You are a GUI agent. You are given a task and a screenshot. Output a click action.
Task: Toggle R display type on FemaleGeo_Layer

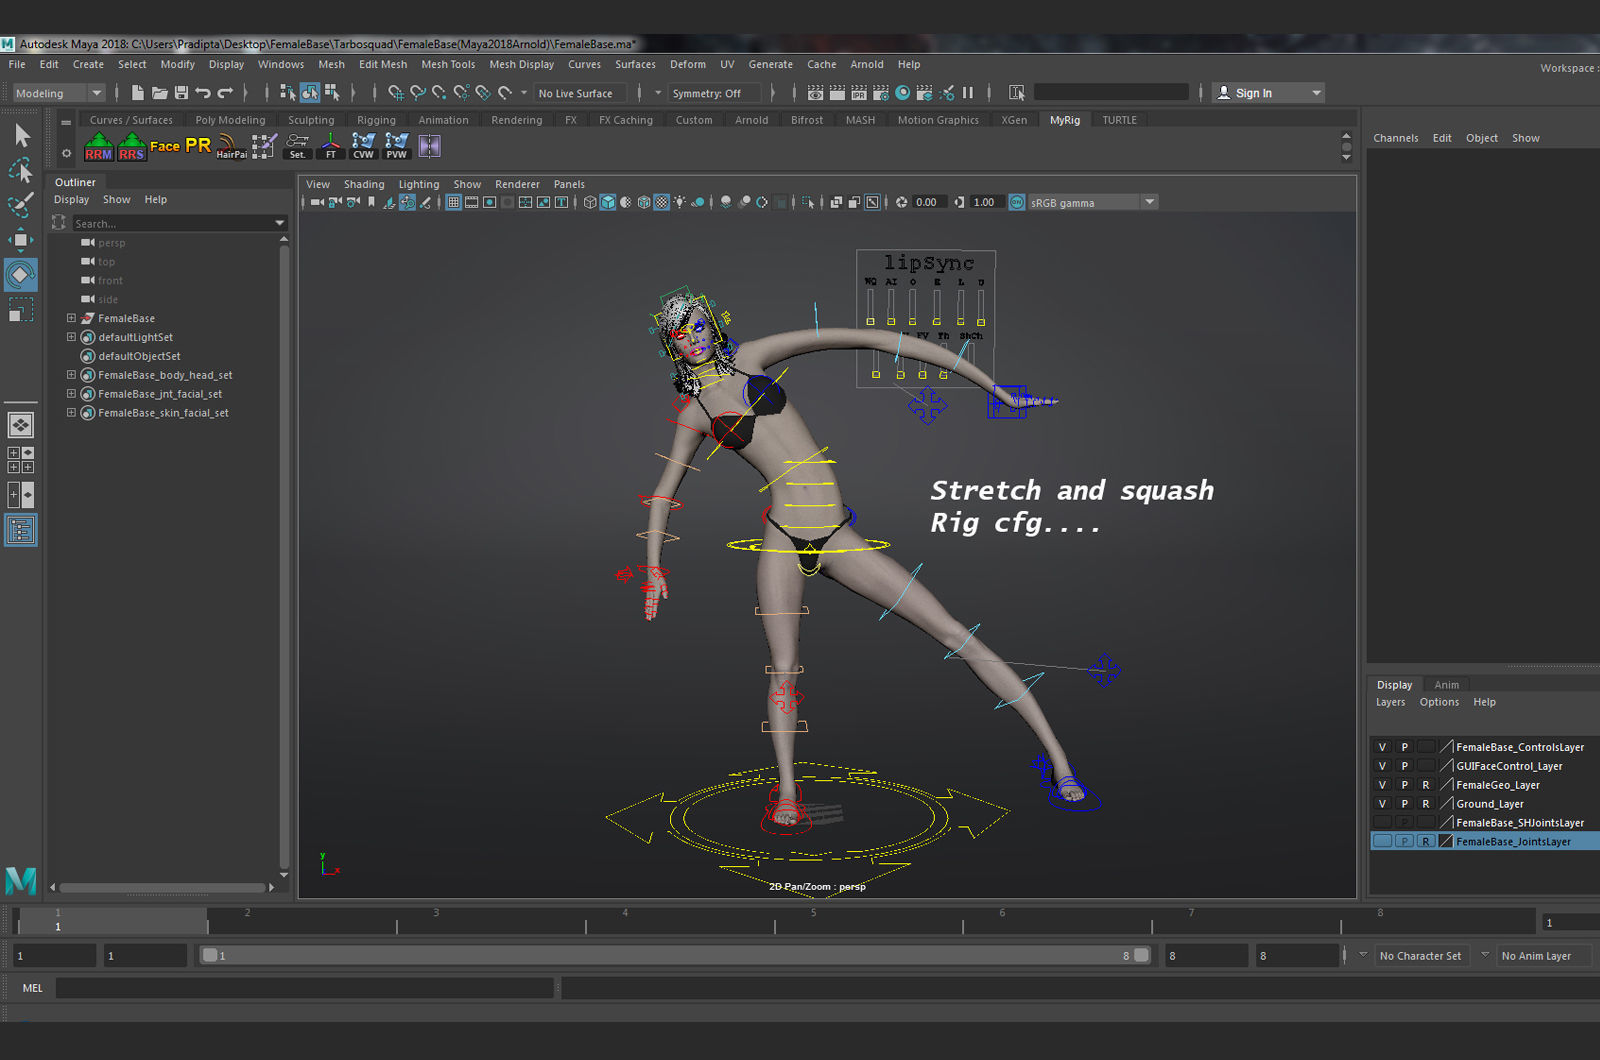1426,785
